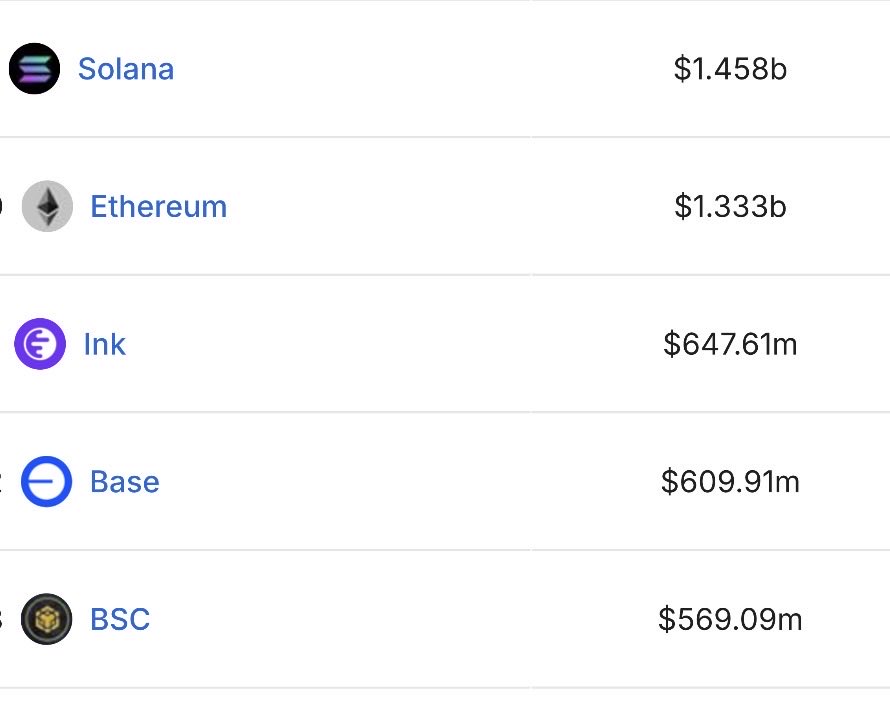Open the Ethereum chain link

[158, 207]
